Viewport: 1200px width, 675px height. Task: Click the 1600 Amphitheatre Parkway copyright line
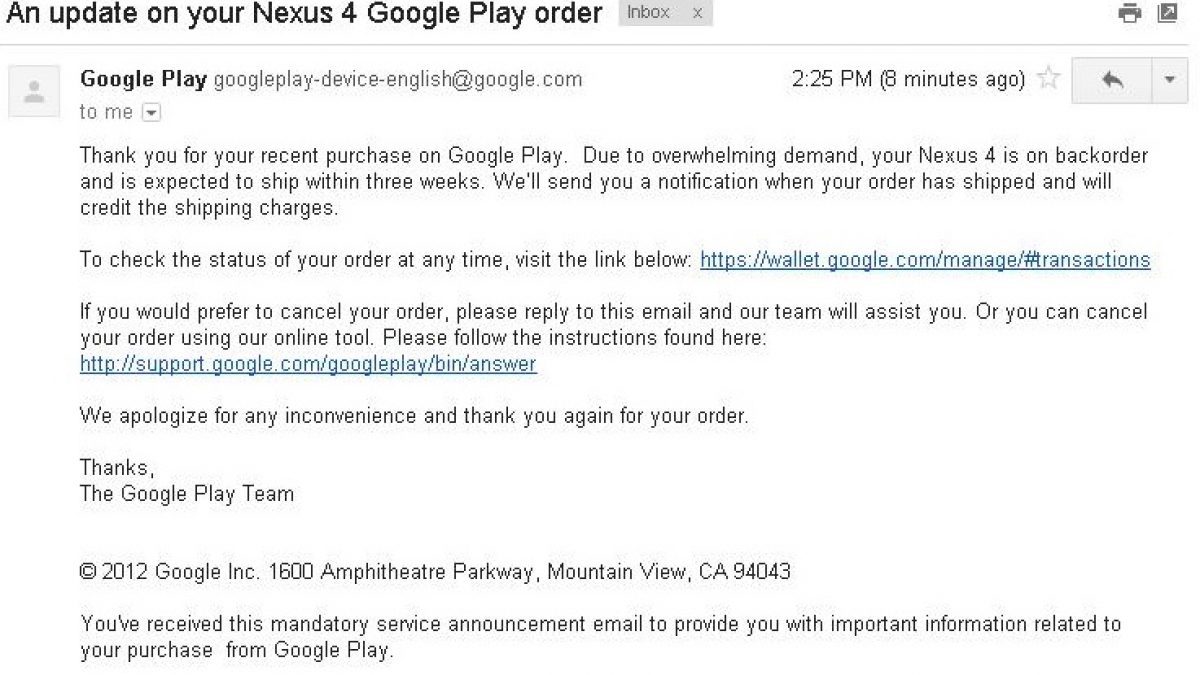click(x=435, y=572)
